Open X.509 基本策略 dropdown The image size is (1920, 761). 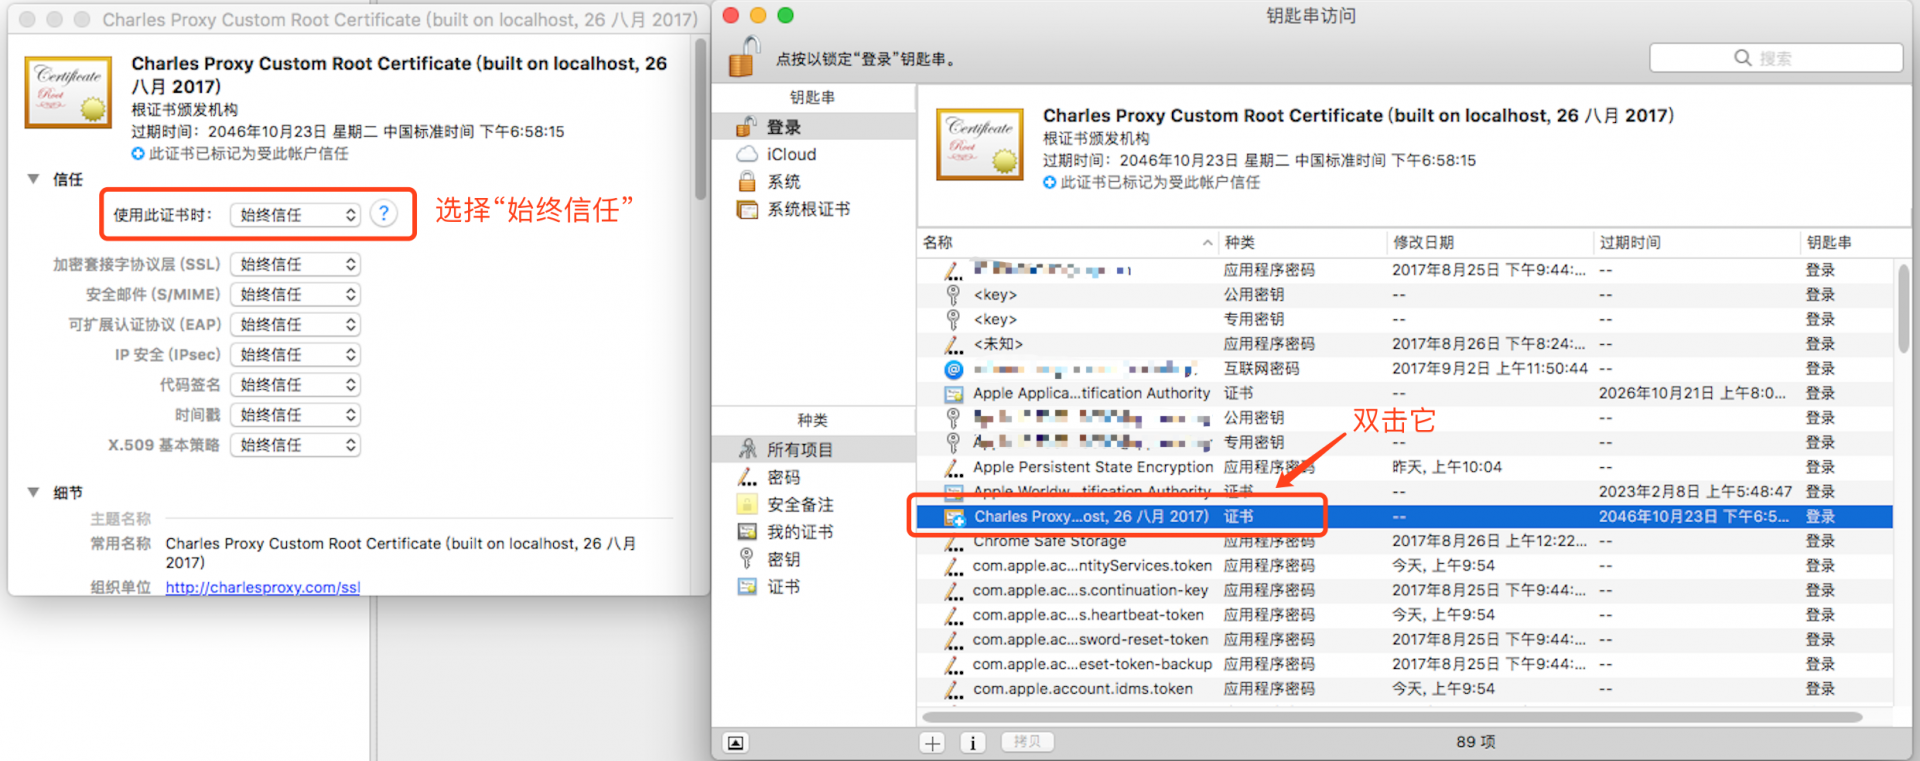point(296,444)
